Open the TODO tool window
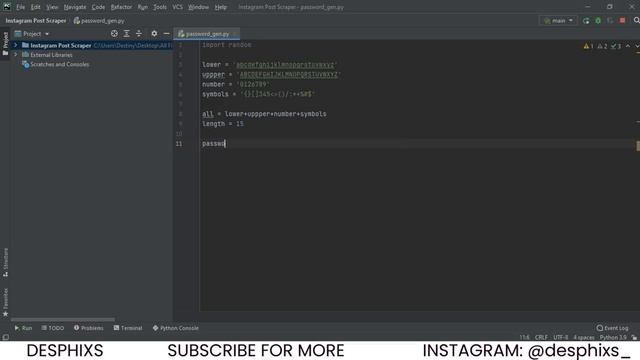Screen dimensions: 640x360 [x=53, y=328]
